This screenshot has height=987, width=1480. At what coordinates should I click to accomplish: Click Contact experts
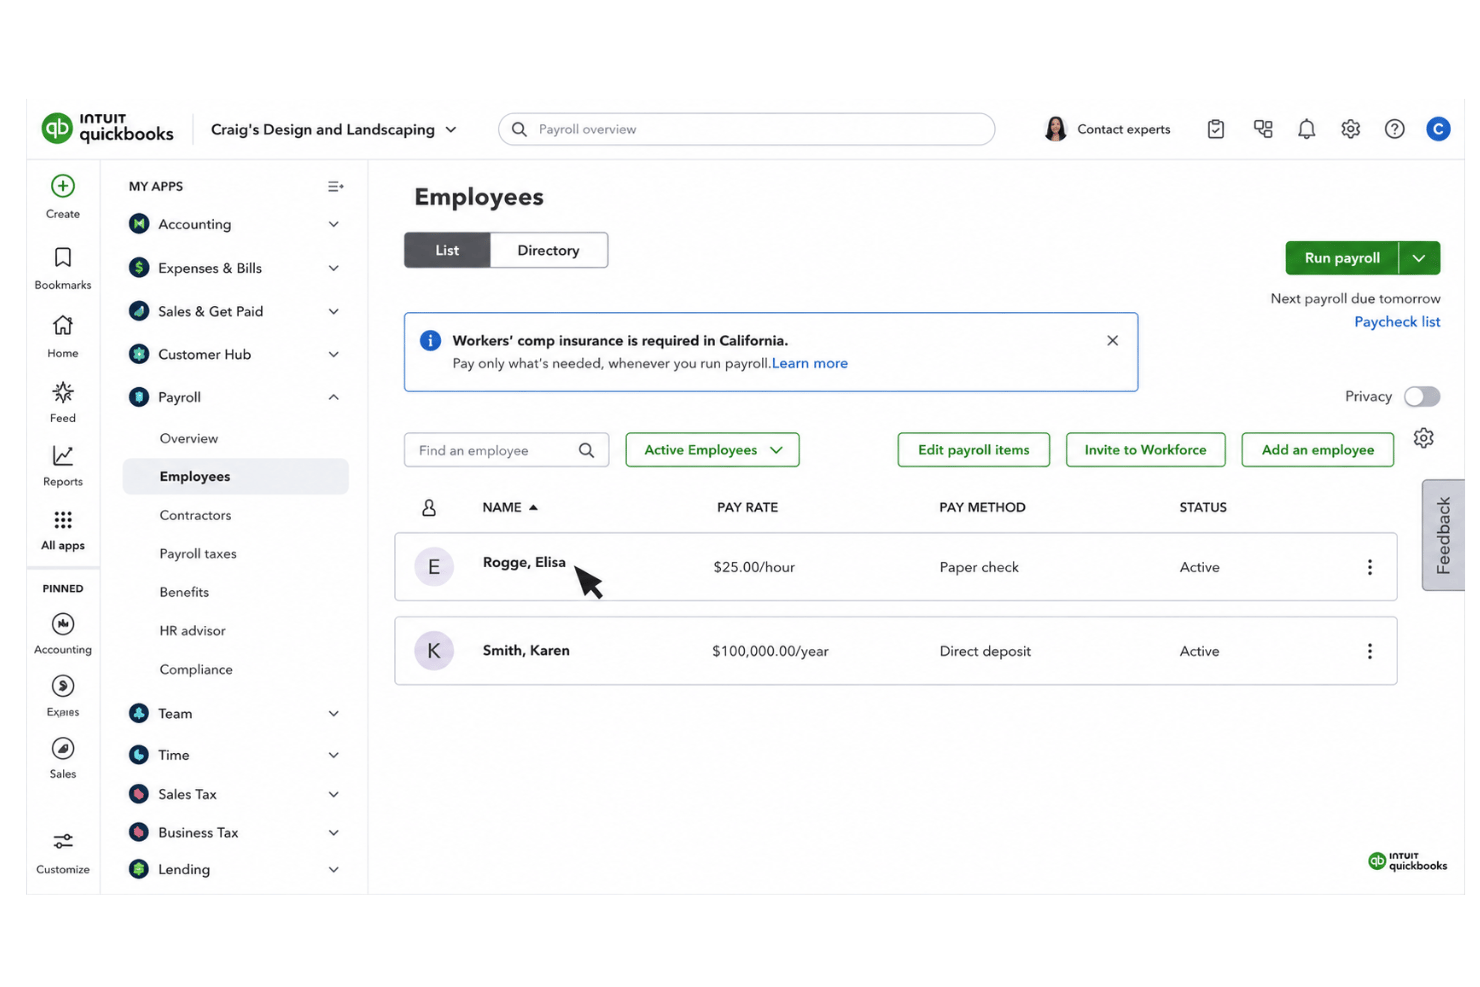coord(1107,129)
